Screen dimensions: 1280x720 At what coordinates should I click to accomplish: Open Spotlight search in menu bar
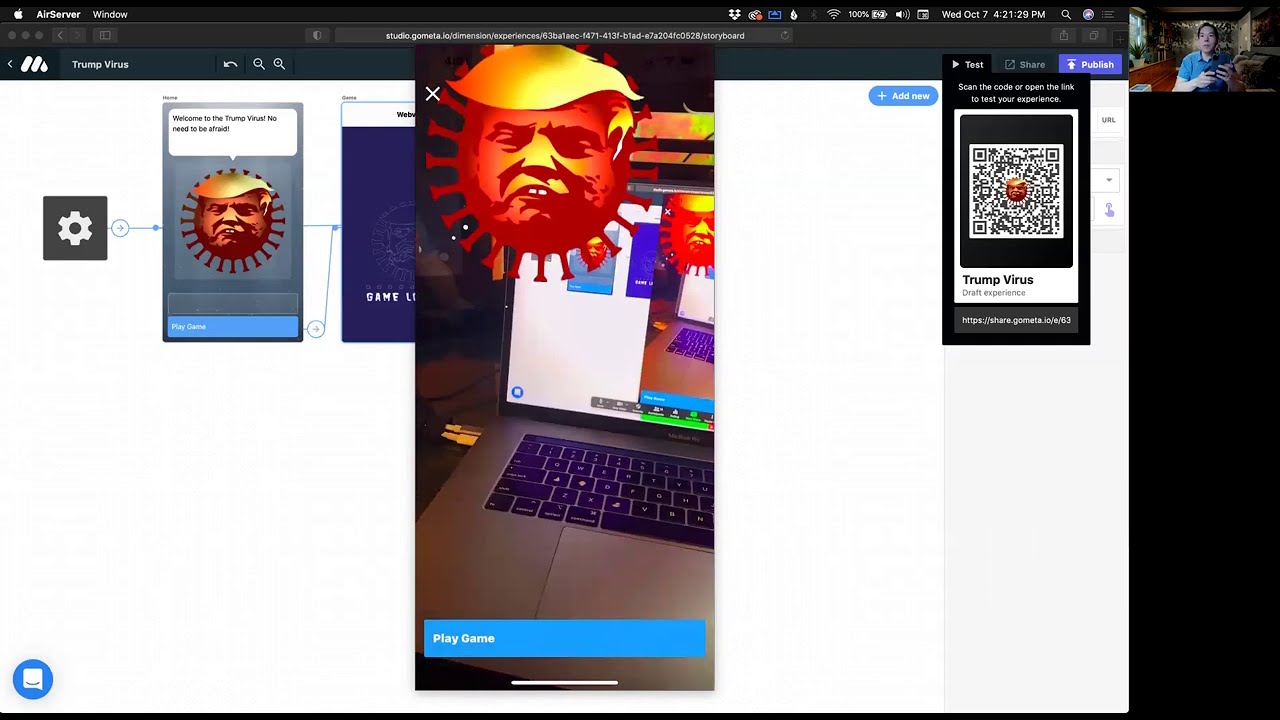click(x=1066, y=14)
